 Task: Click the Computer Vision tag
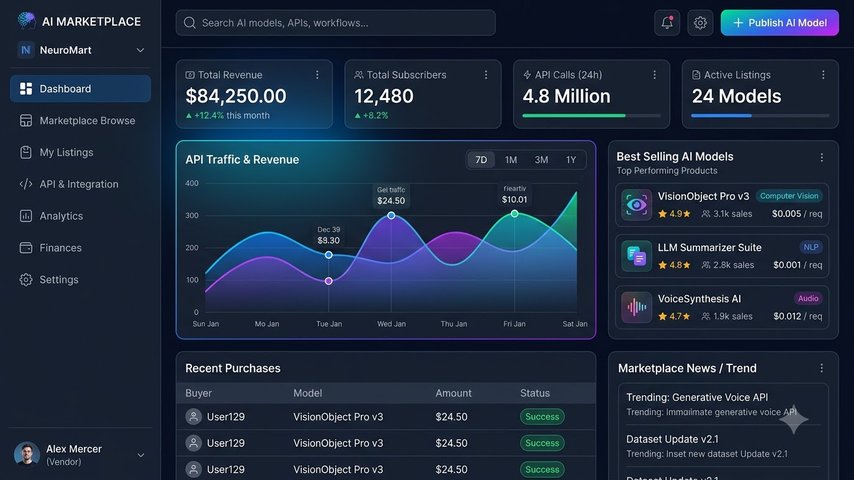(789, 196)
